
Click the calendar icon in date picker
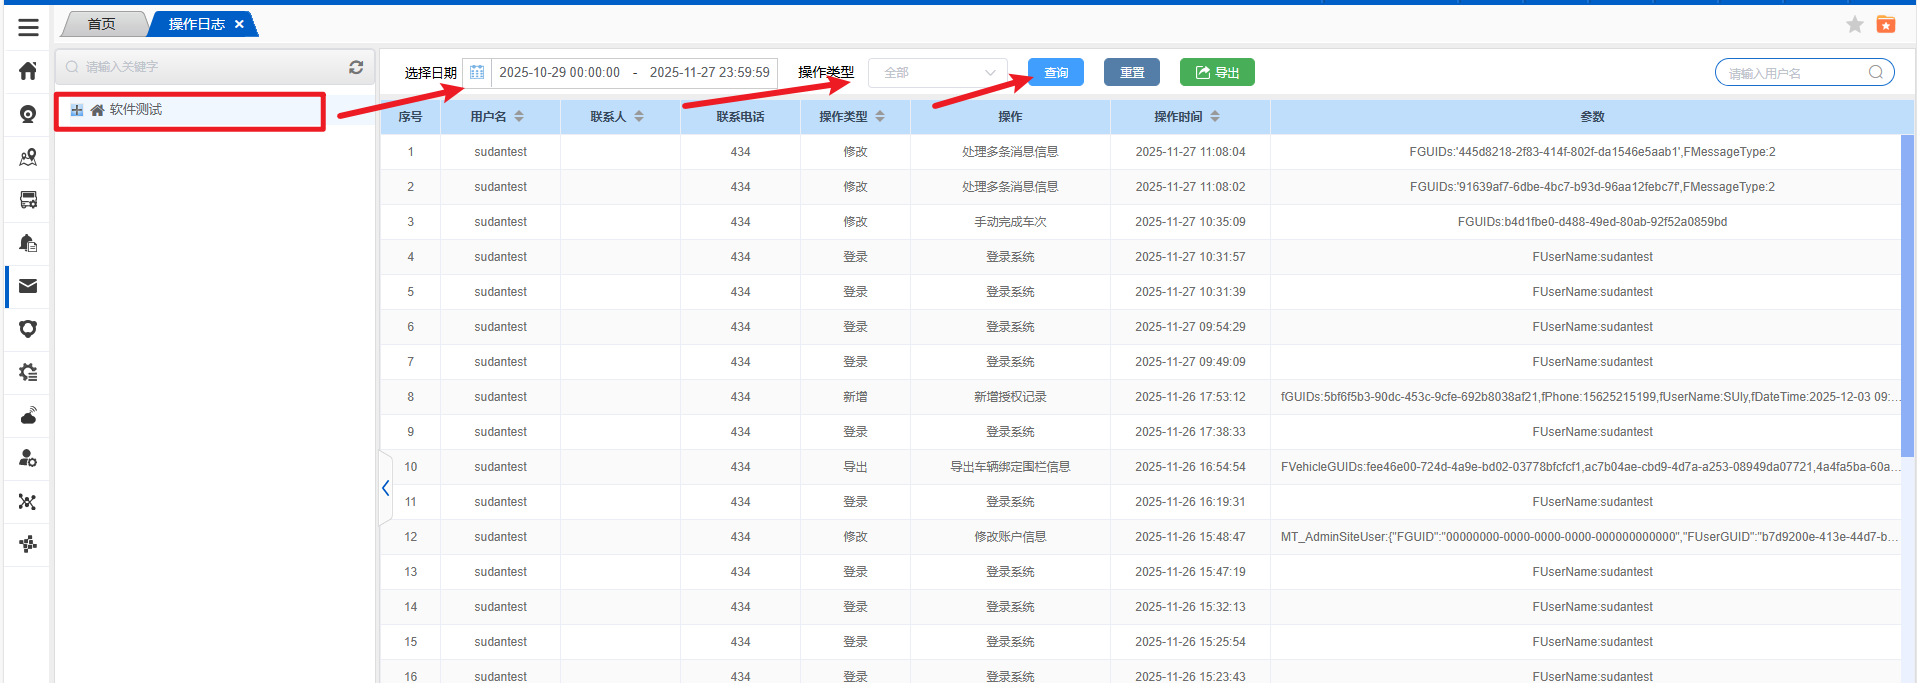477,72
